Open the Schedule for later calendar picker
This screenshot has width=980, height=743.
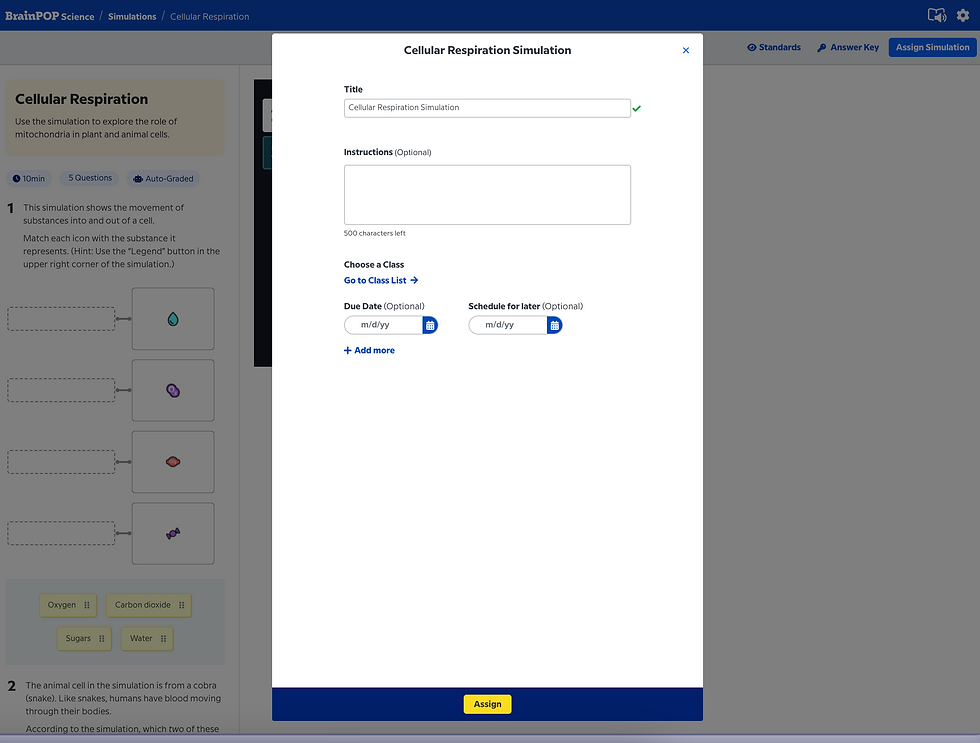[554, 325]
